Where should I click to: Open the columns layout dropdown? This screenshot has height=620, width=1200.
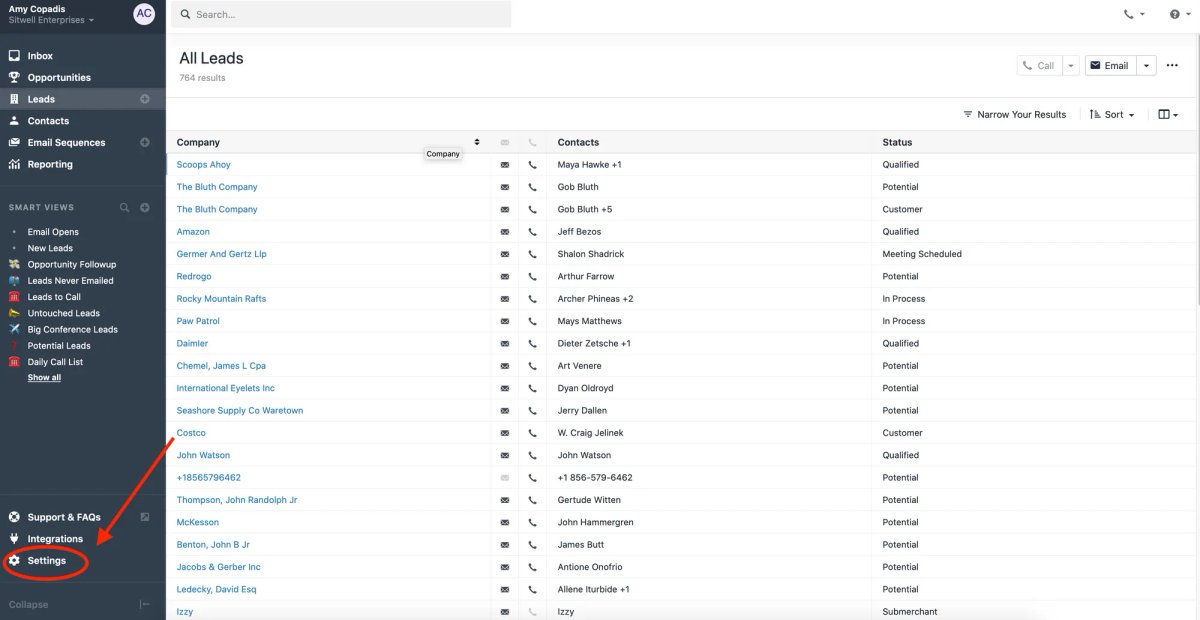pyautogui.click(x=1168, y=115)
